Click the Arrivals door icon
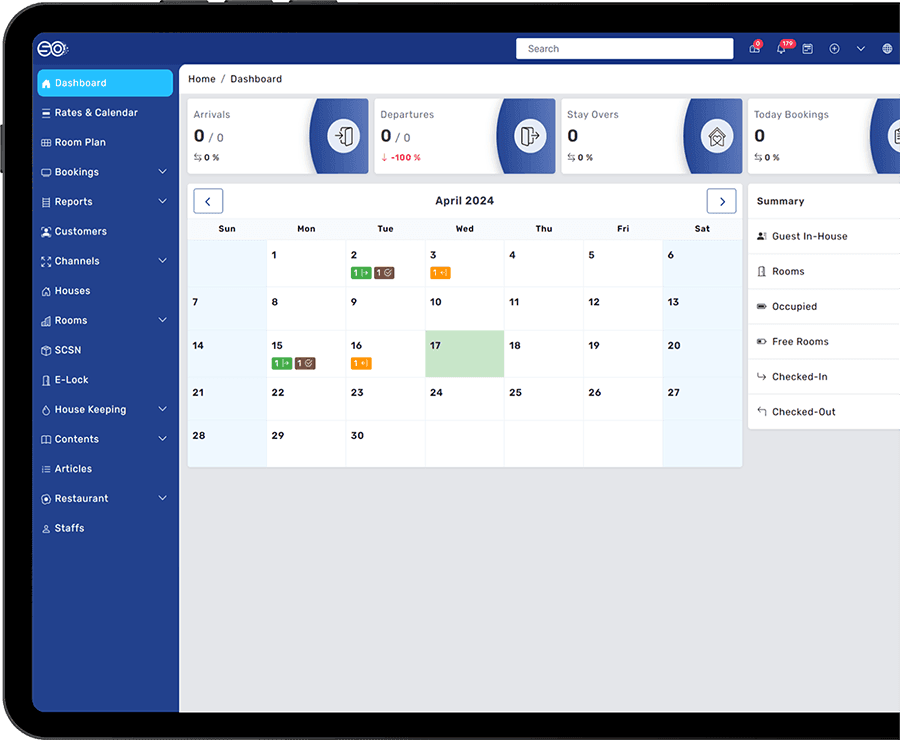 (x=344, y=136)
